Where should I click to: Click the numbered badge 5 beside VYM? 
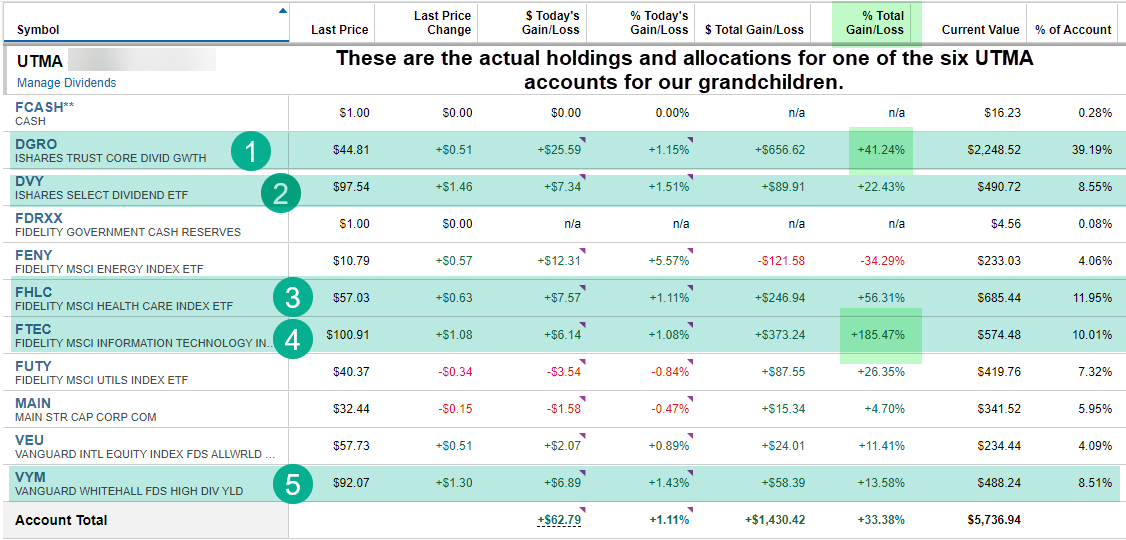pyautogui.click(x=292, y=485)
